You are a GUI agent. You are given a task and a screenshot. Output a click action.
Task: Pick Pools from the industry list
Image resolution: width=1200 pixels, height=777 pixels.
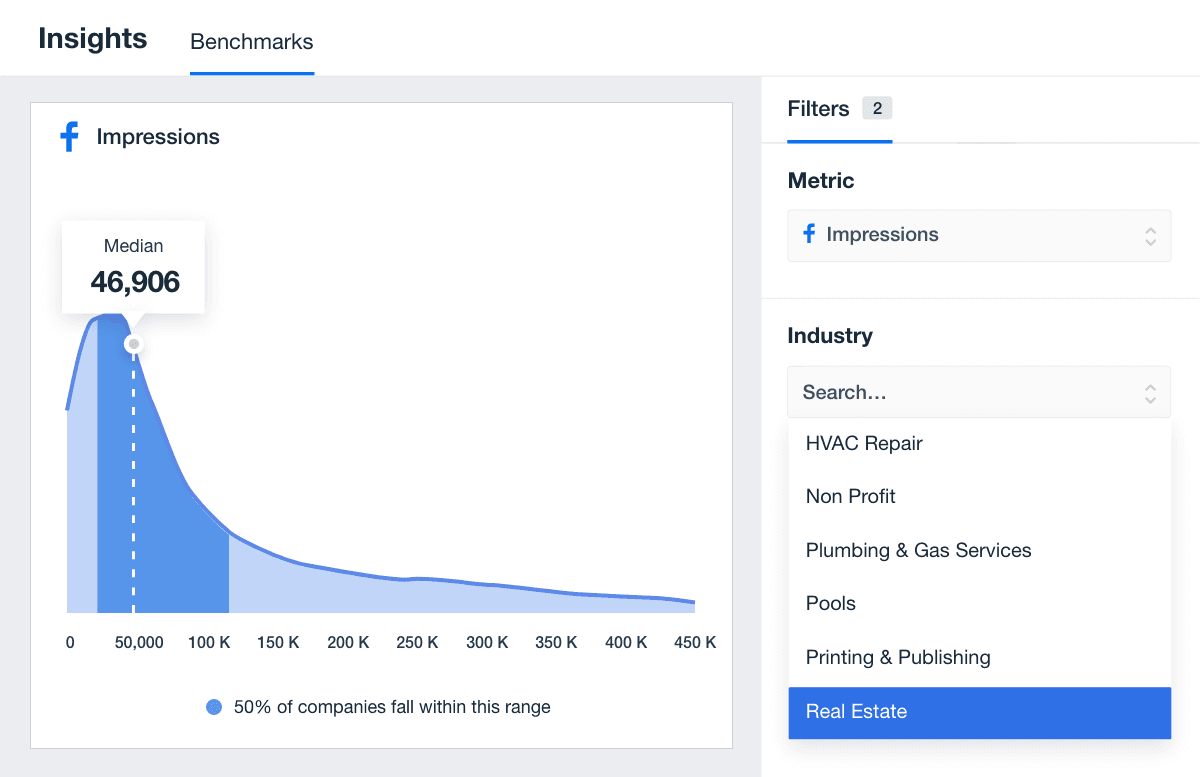[x=831, y=603]
